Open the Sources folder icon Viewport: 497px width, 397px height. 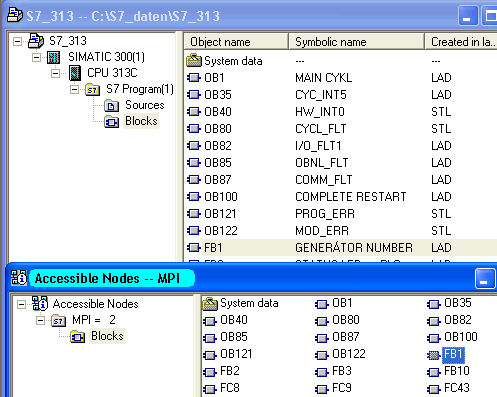(x=111, y=106)
